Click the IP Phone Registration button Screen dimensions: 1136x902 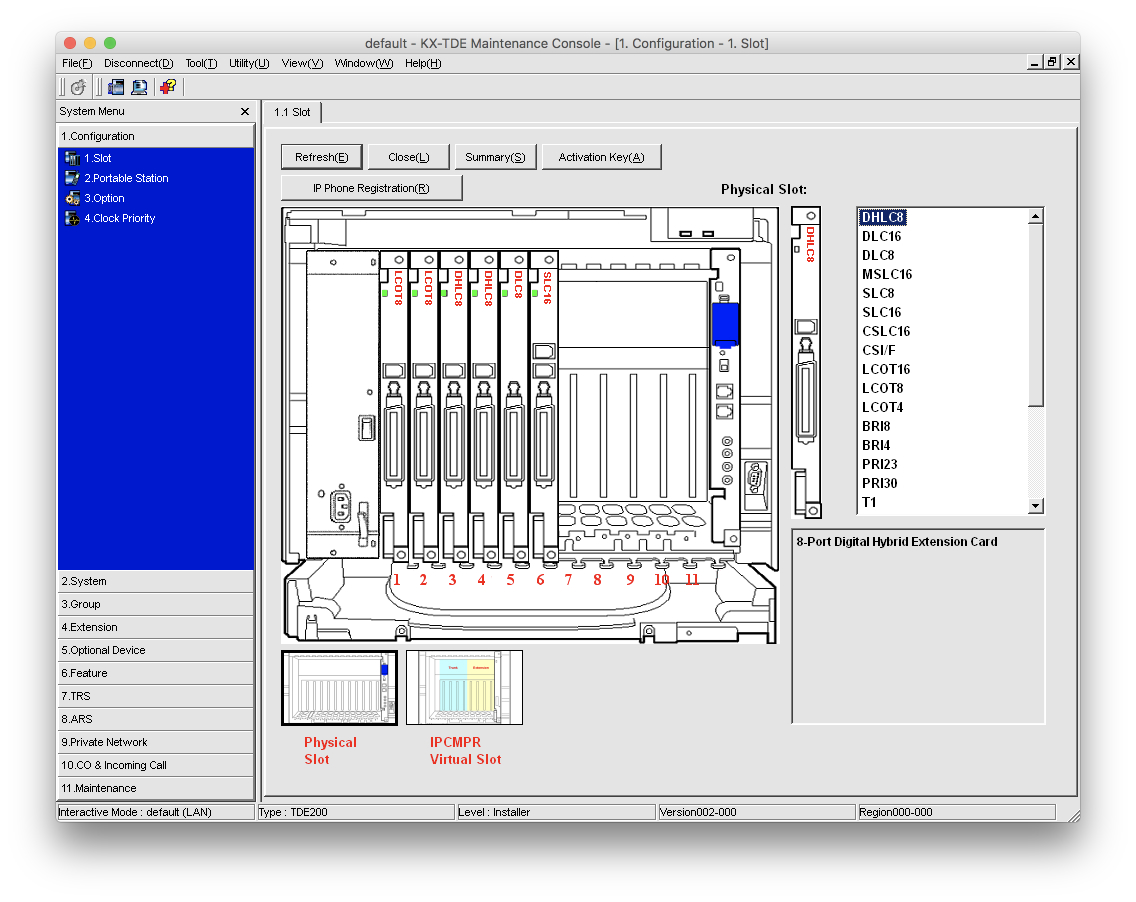click(x=372, y=188)
